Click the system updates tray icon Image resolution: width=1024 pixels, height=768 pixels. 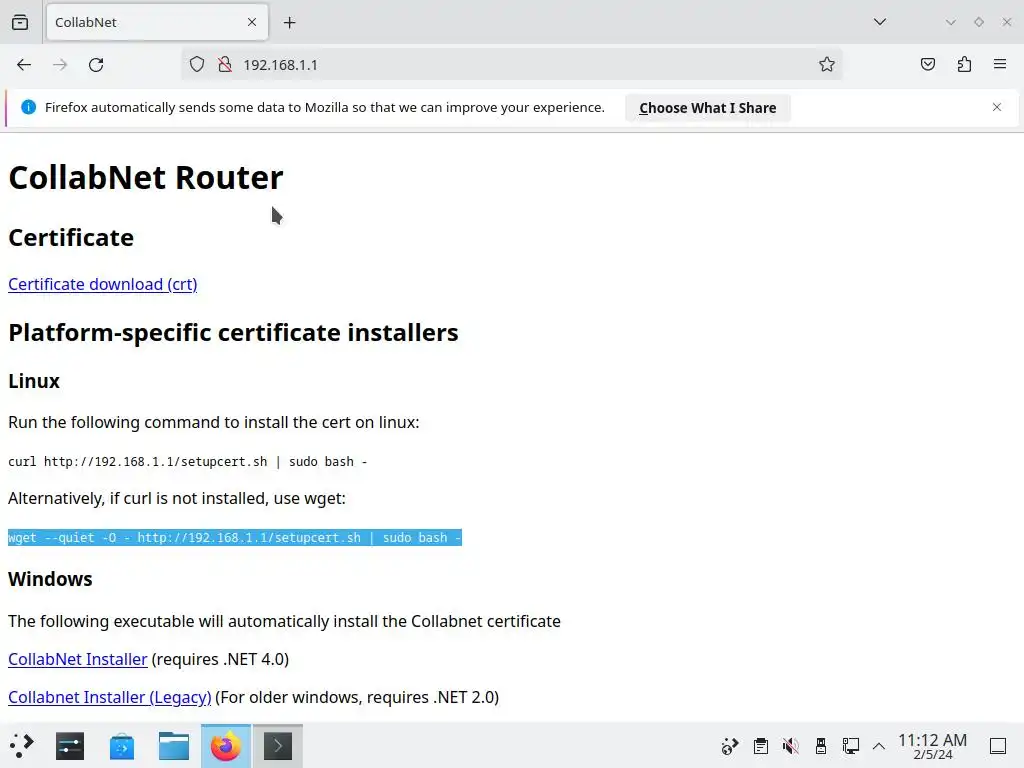729,746
